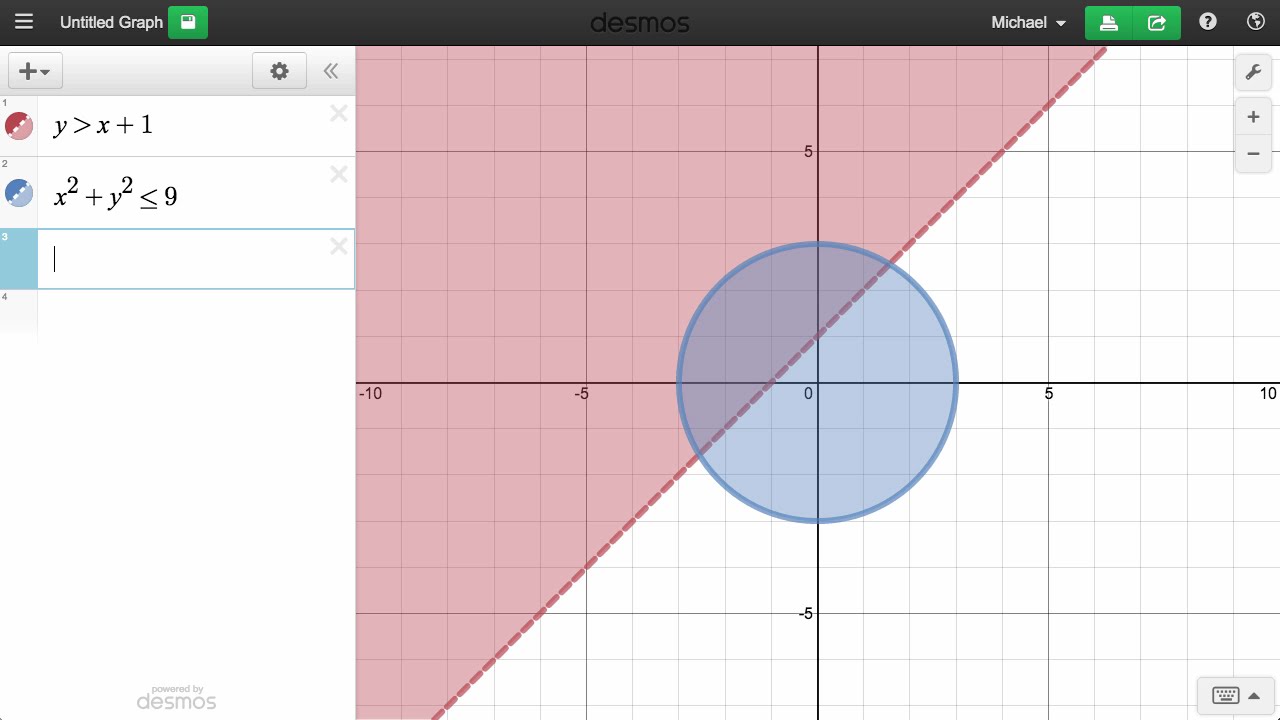Click the print graph icon
Screen dimensions: 1280x720
point(1109,22)
